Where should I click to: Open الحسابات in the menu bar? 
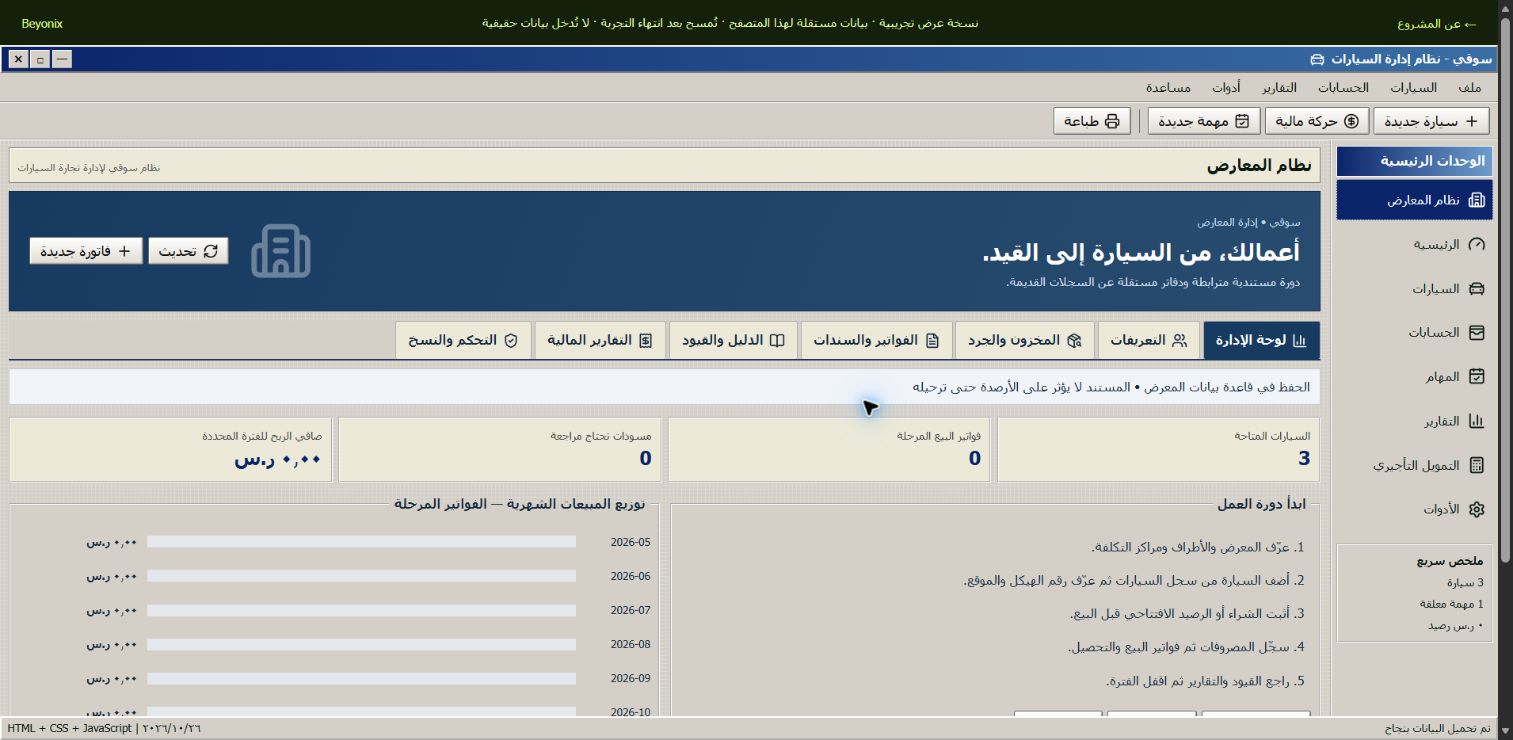point(1343,88)
